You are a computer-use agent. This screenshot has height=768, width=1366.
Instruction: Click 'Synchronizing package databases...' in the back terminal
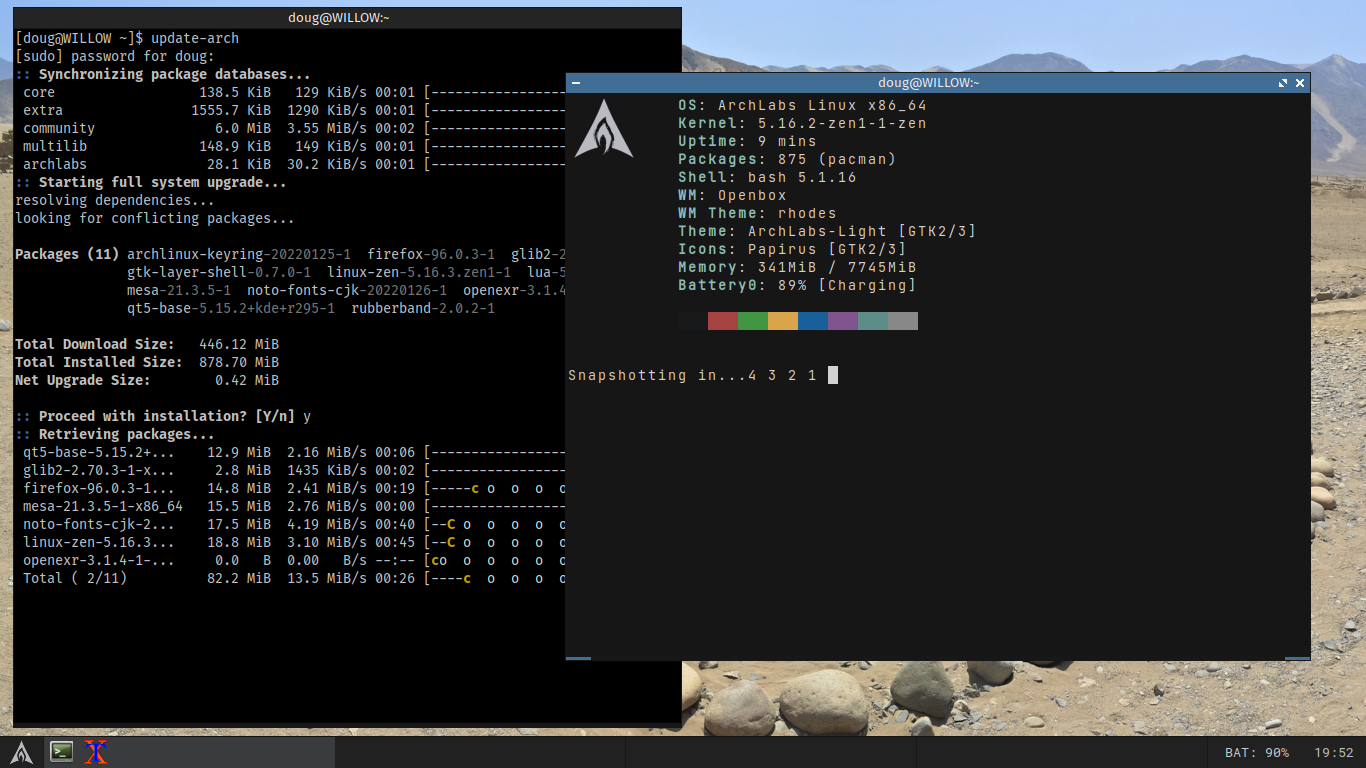point(175,74)
